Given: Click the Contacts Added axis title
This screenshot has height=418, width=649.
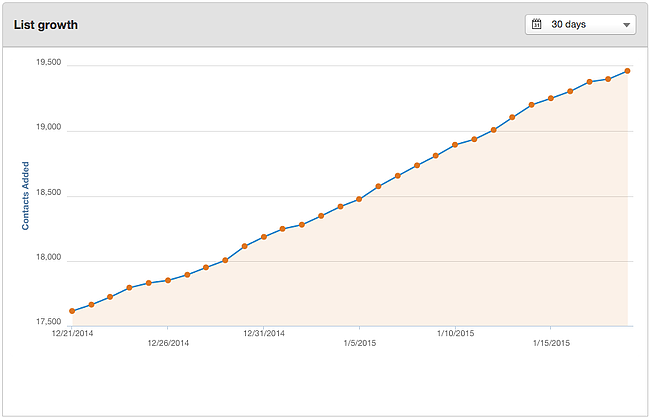Looking at the screenshot, I should (26, 196).
